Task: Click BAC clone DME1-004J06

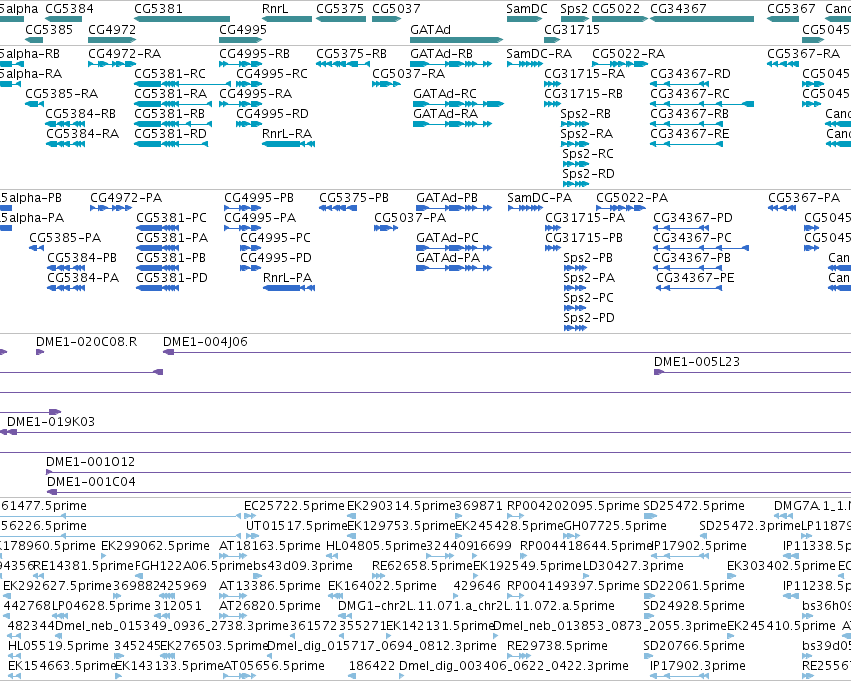Action: [205, 342]
